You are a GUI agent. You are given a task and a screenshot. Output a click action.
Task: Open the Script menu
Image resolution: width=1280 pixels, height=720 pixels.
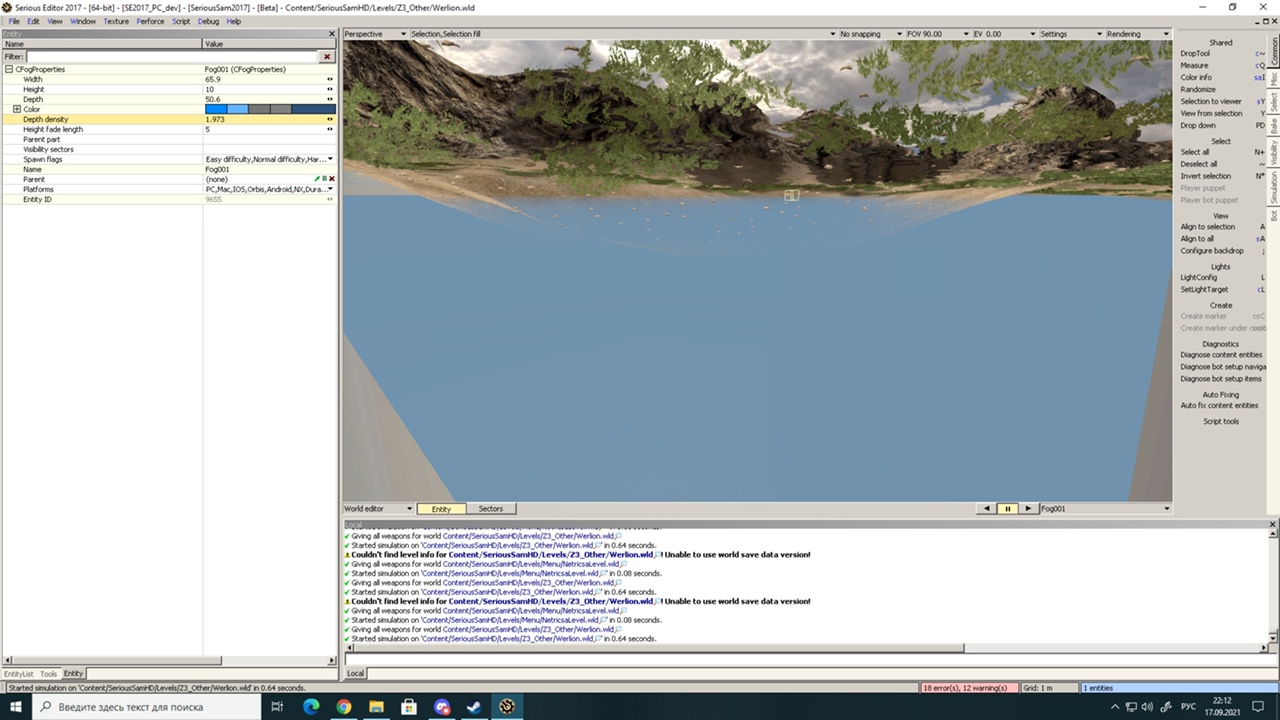[x=181, y=21]
